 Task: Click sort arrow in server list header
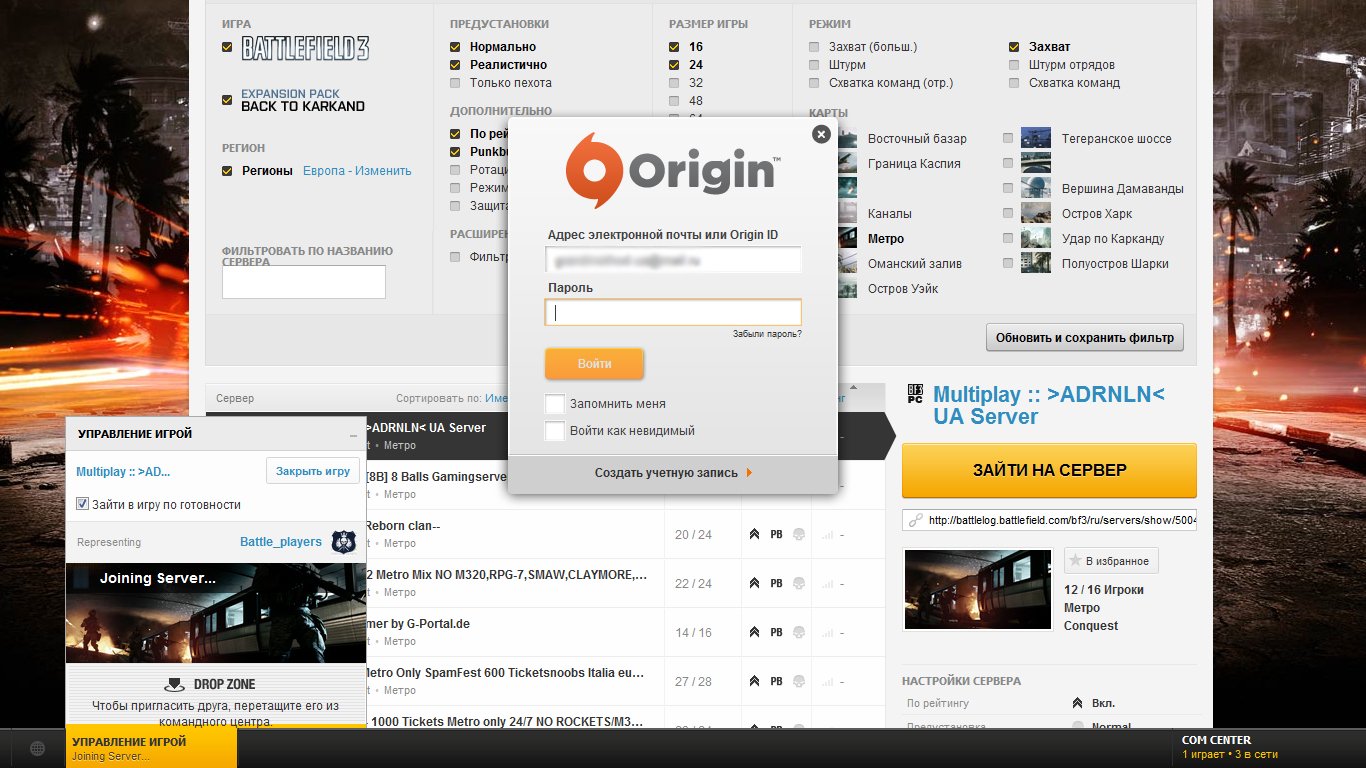point(853,387)
